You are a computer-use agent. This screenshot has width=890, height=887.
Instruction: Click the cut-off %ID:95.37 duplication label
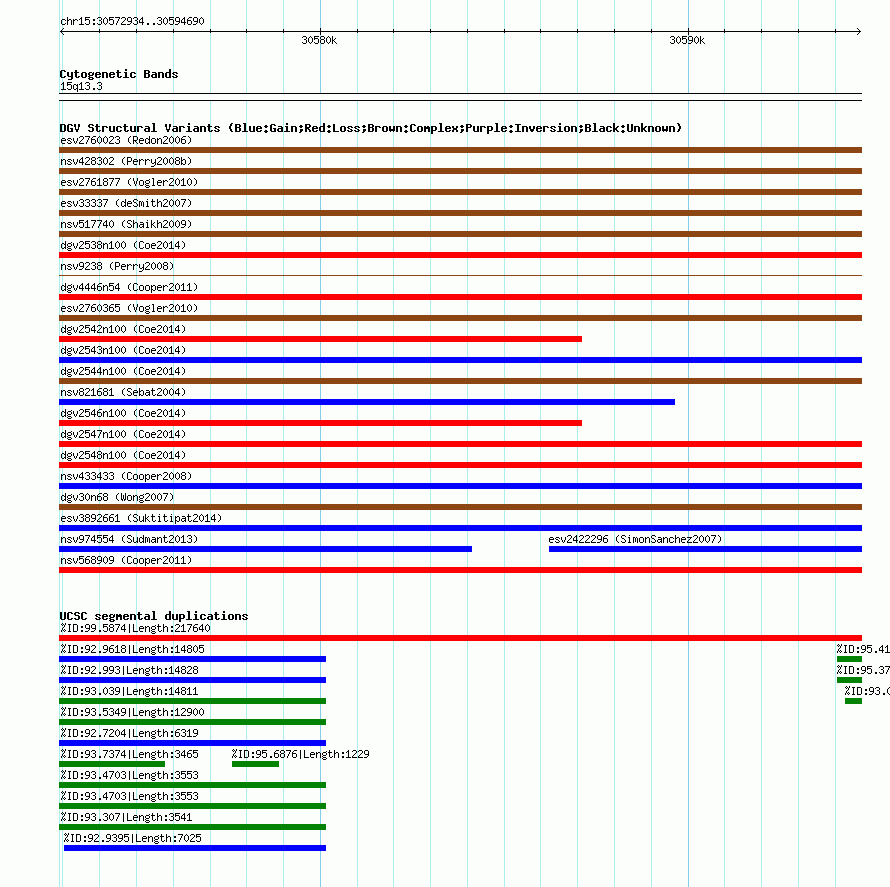point(863,670)
